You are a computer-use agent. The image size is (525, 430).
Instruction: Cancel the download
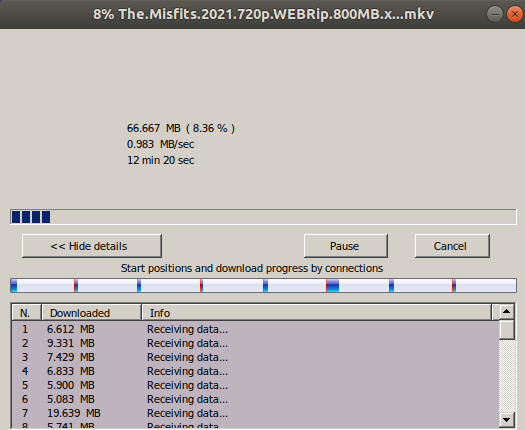pos(452,246)
